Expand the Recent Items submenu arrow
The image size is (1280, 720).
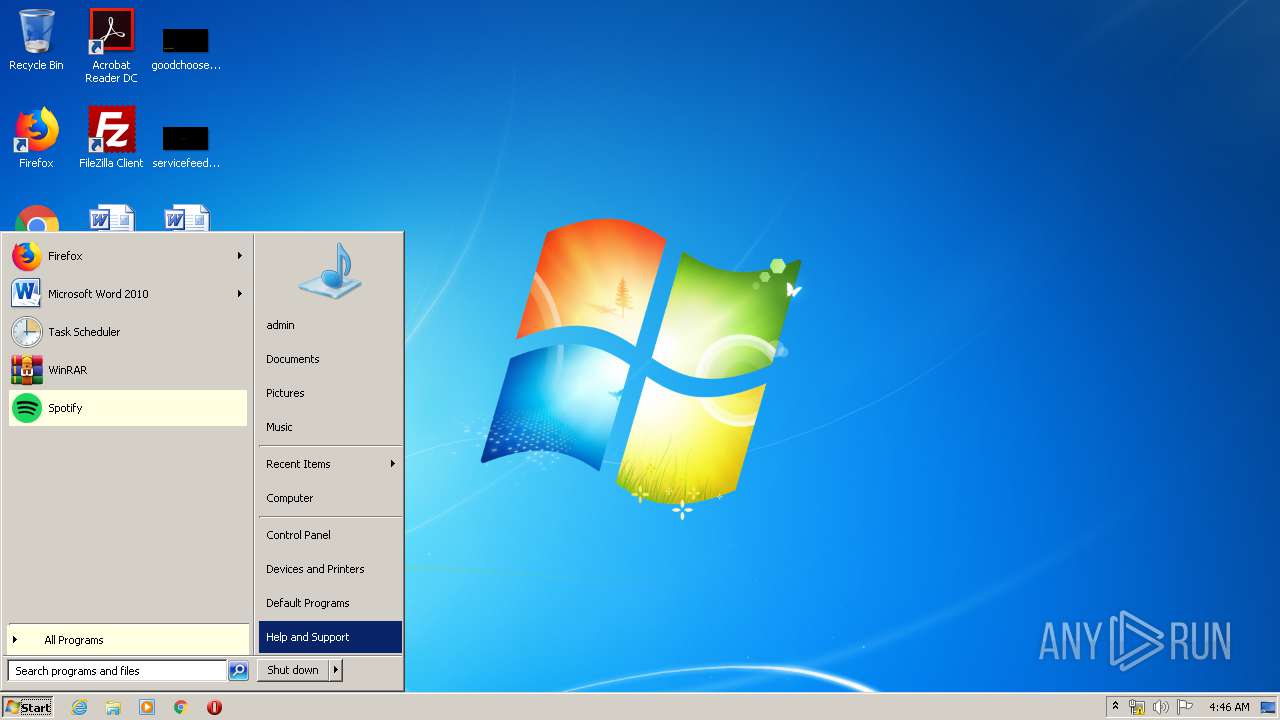(x=393, y=464)
